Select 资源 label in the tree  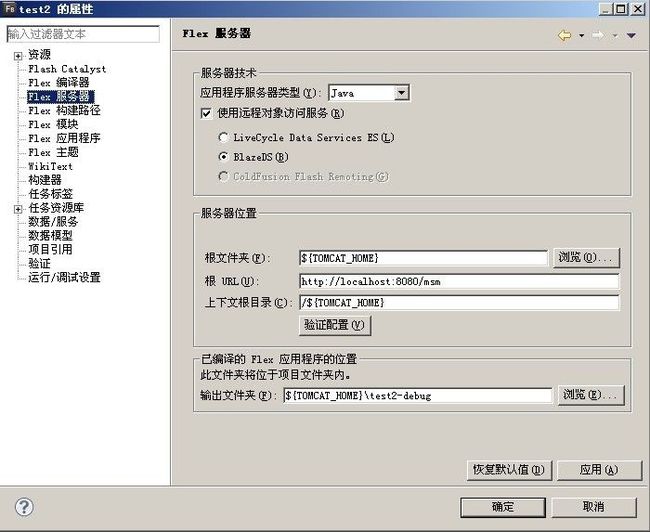click(x=39, y=54)
